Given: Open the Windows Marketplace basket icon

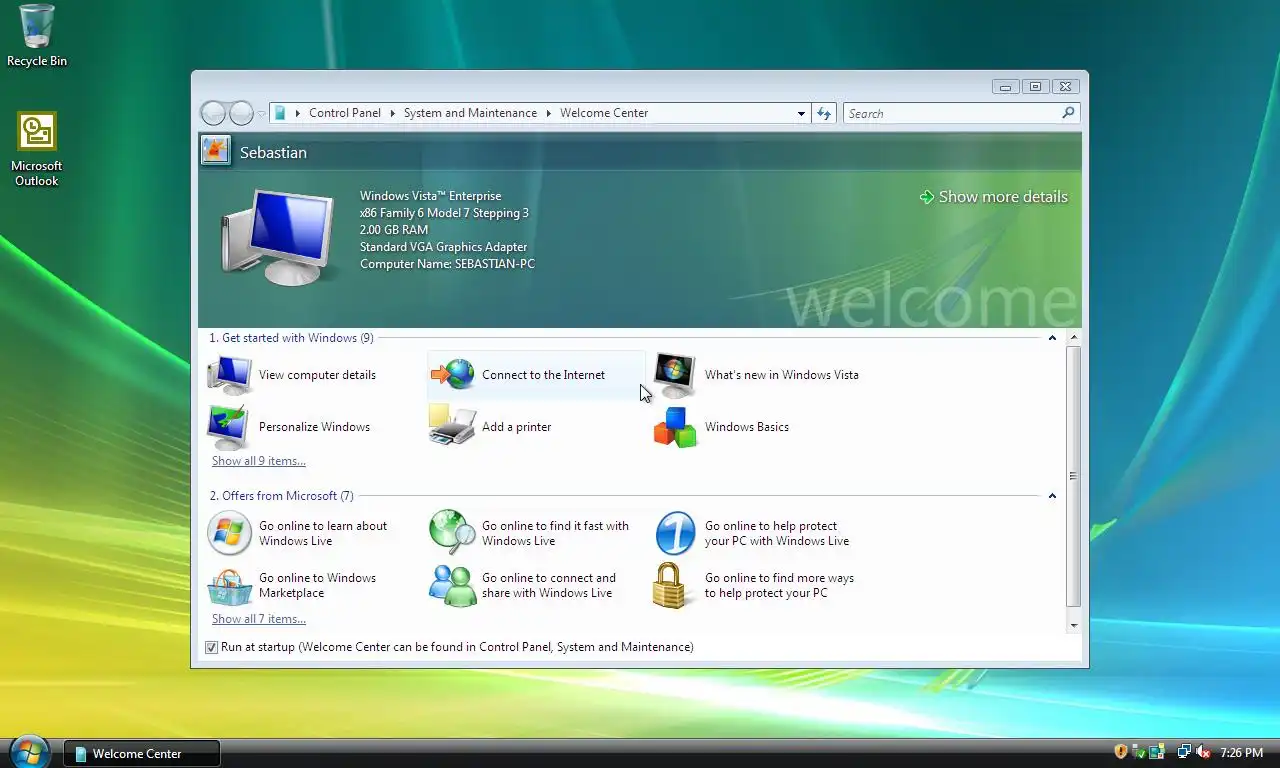Looking at the screenshot, I should 229,585.
